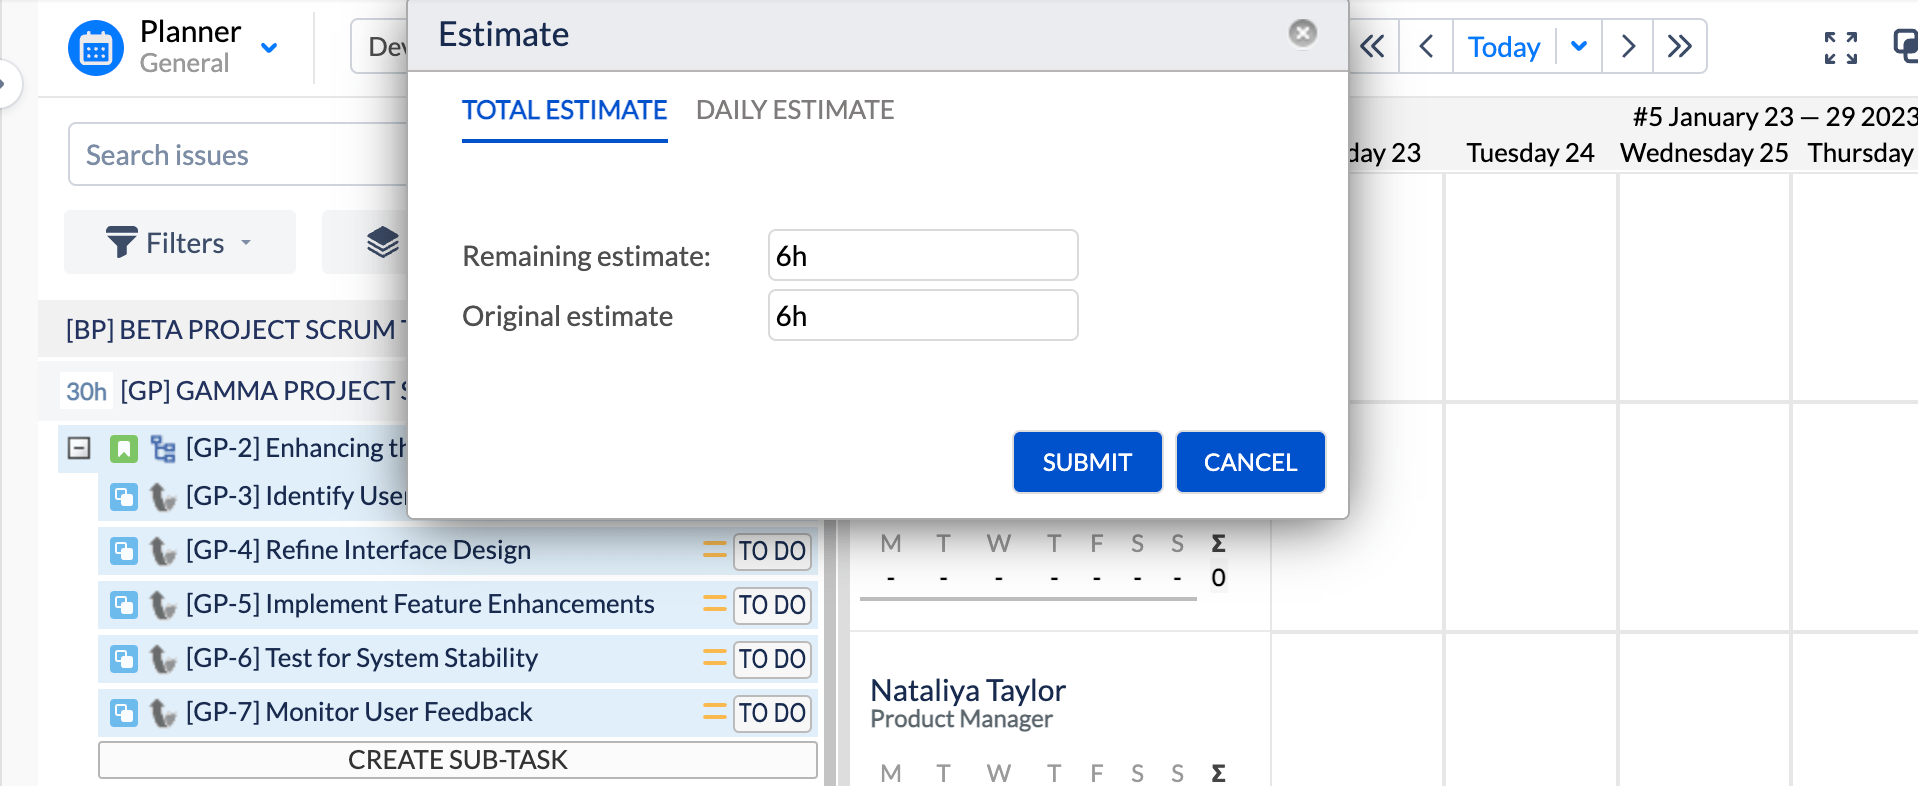Click the Planner calendar app icon
1918x786 pixels.
coord(96,48)
